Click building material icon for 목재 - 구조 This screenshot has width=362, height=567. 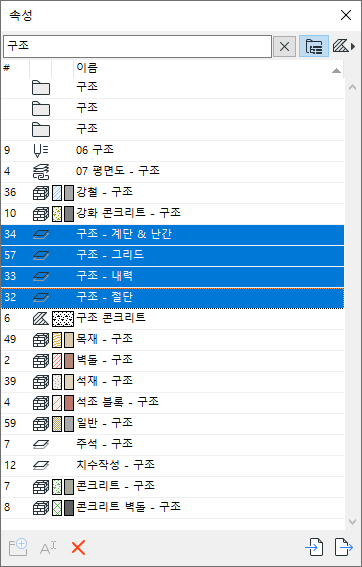tap(41, 340)
